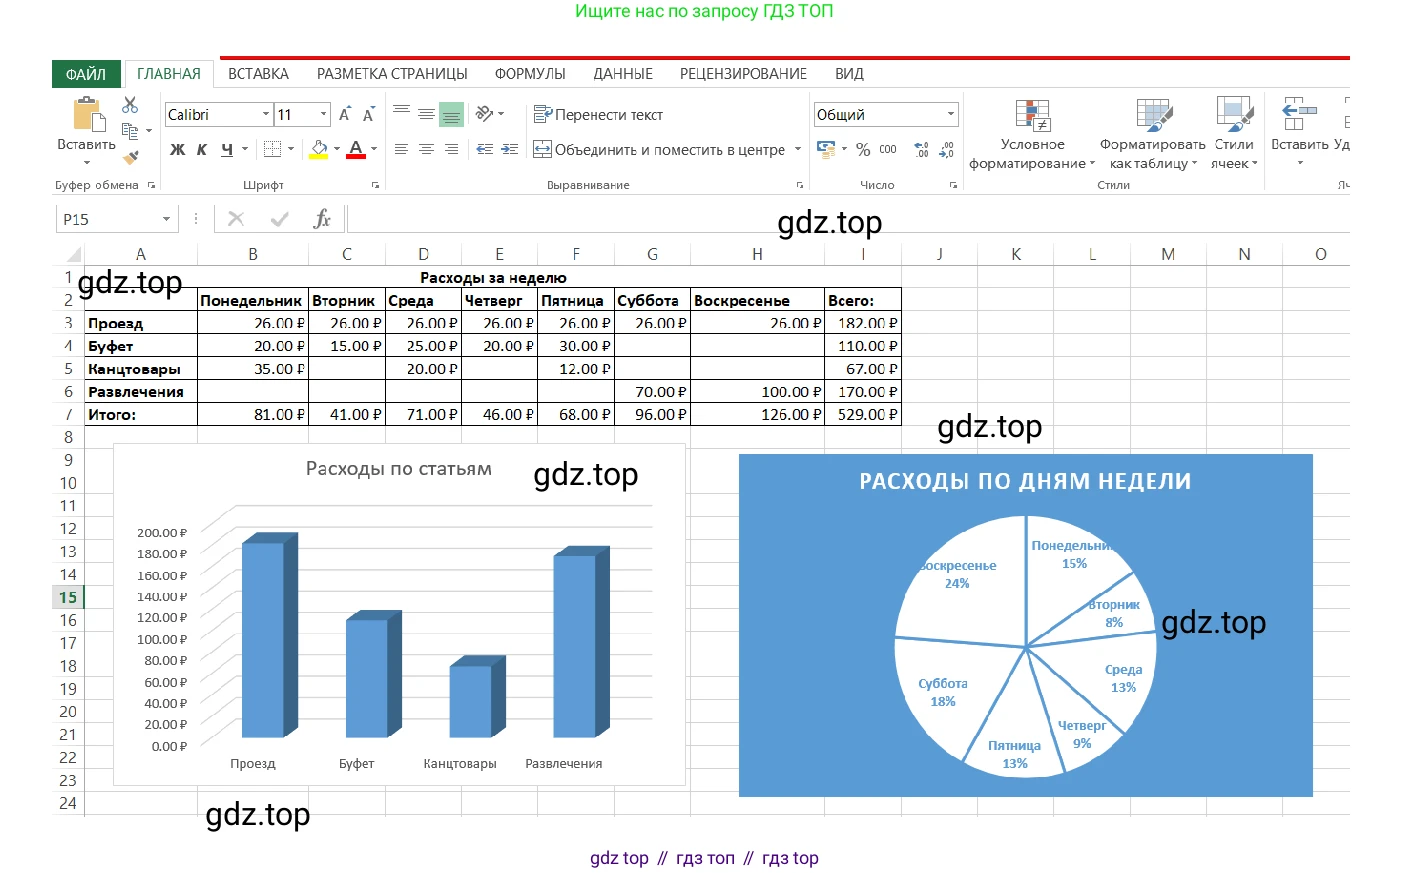Decrease indent in cell
This screenshot has height=873, width=1411.
click(485, 149)
